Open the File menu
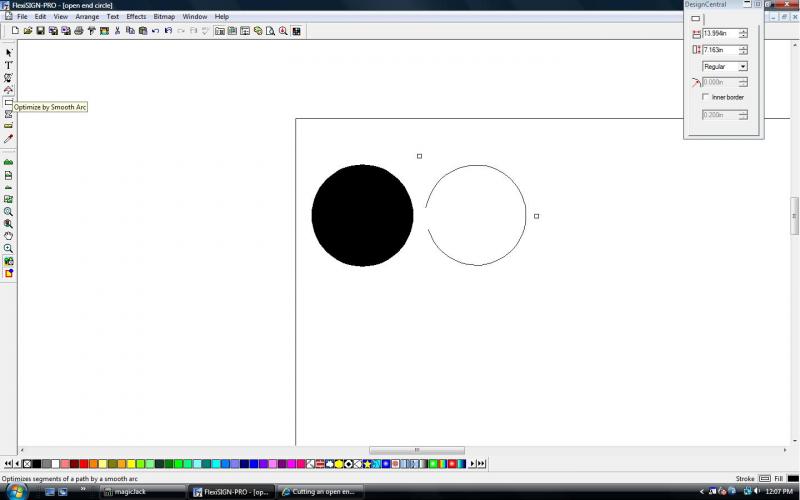Viewport: 800px width, 500px height. tap(22, 16)
